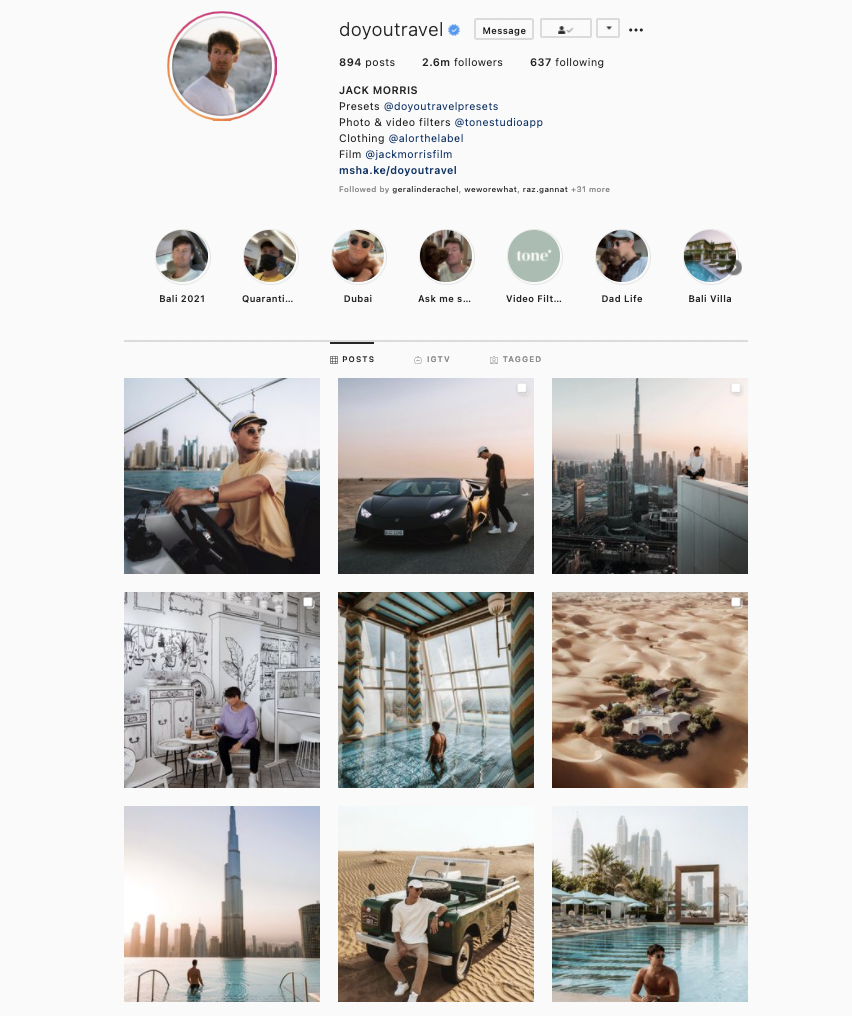Expand the suggested accounts dropdown arrow
852x1016 pixels.
pyautogui.click(x=608, y=29)
